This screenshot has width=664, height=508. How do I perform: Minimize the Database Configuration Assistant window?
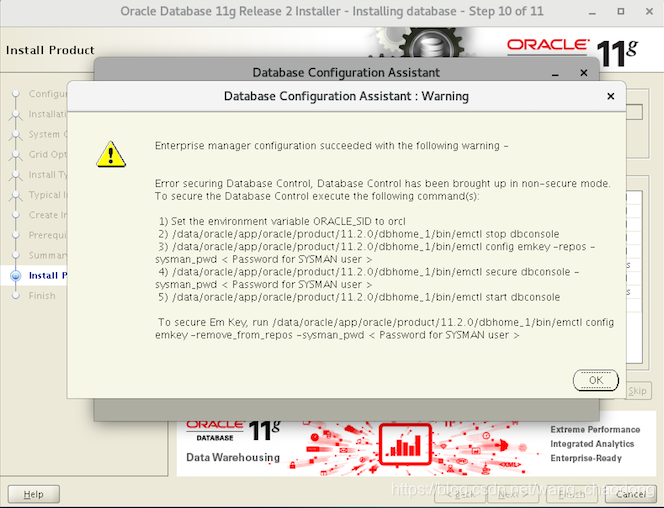click(x=555, y=74)
